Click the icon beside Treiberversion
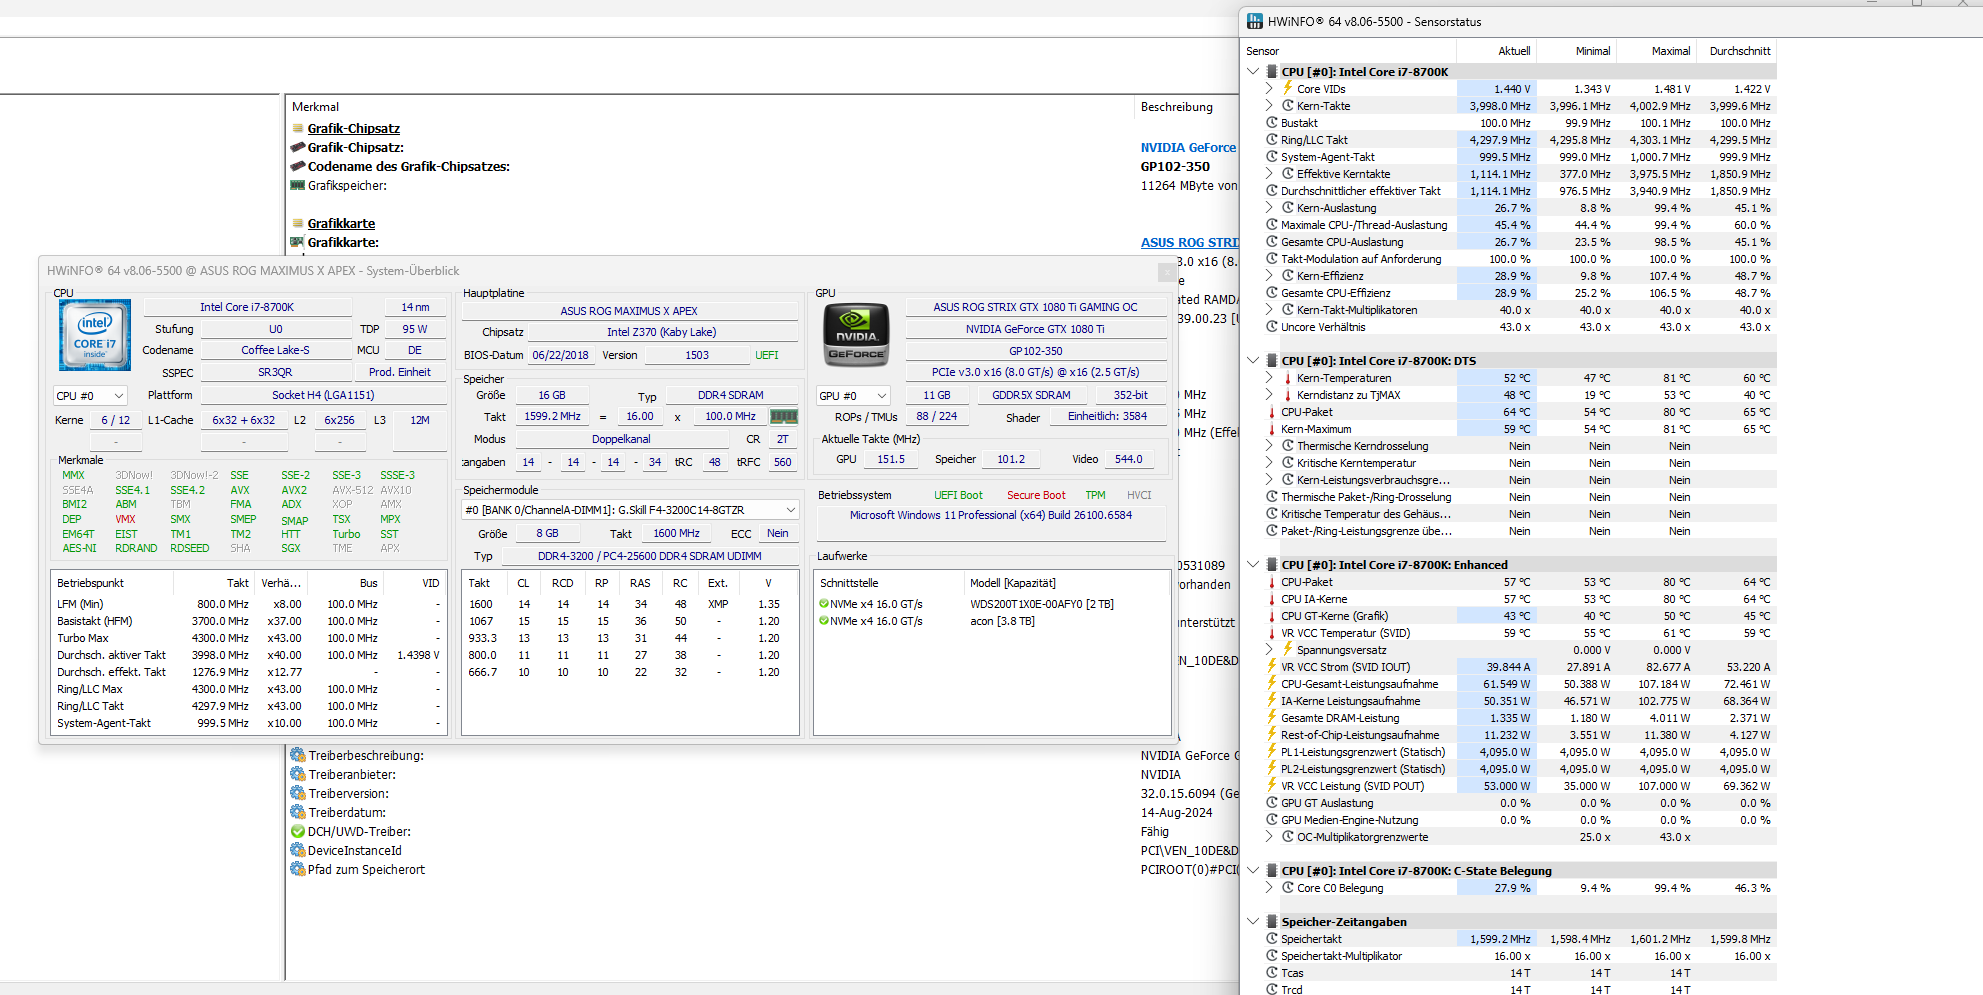Image resolution: width=1983 pixels, height=995 pixels. (298, 794)
